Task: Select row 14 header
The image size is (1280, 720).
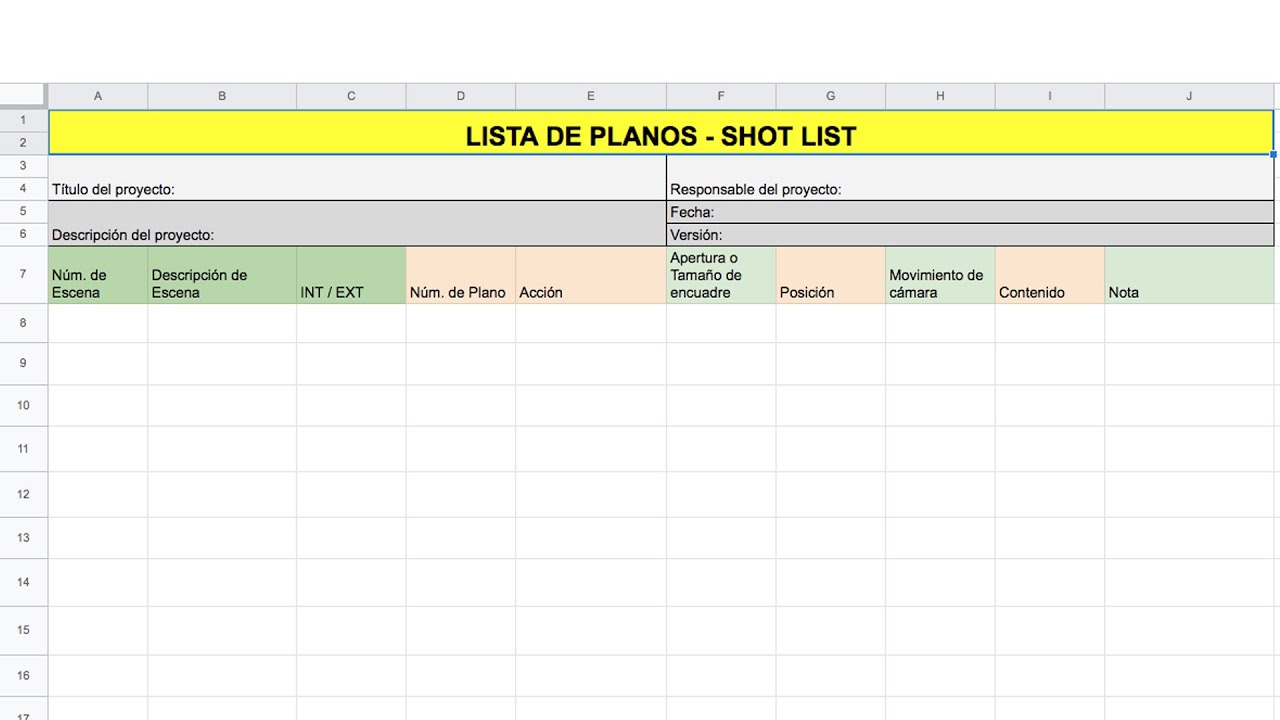Action: (23, 583)
